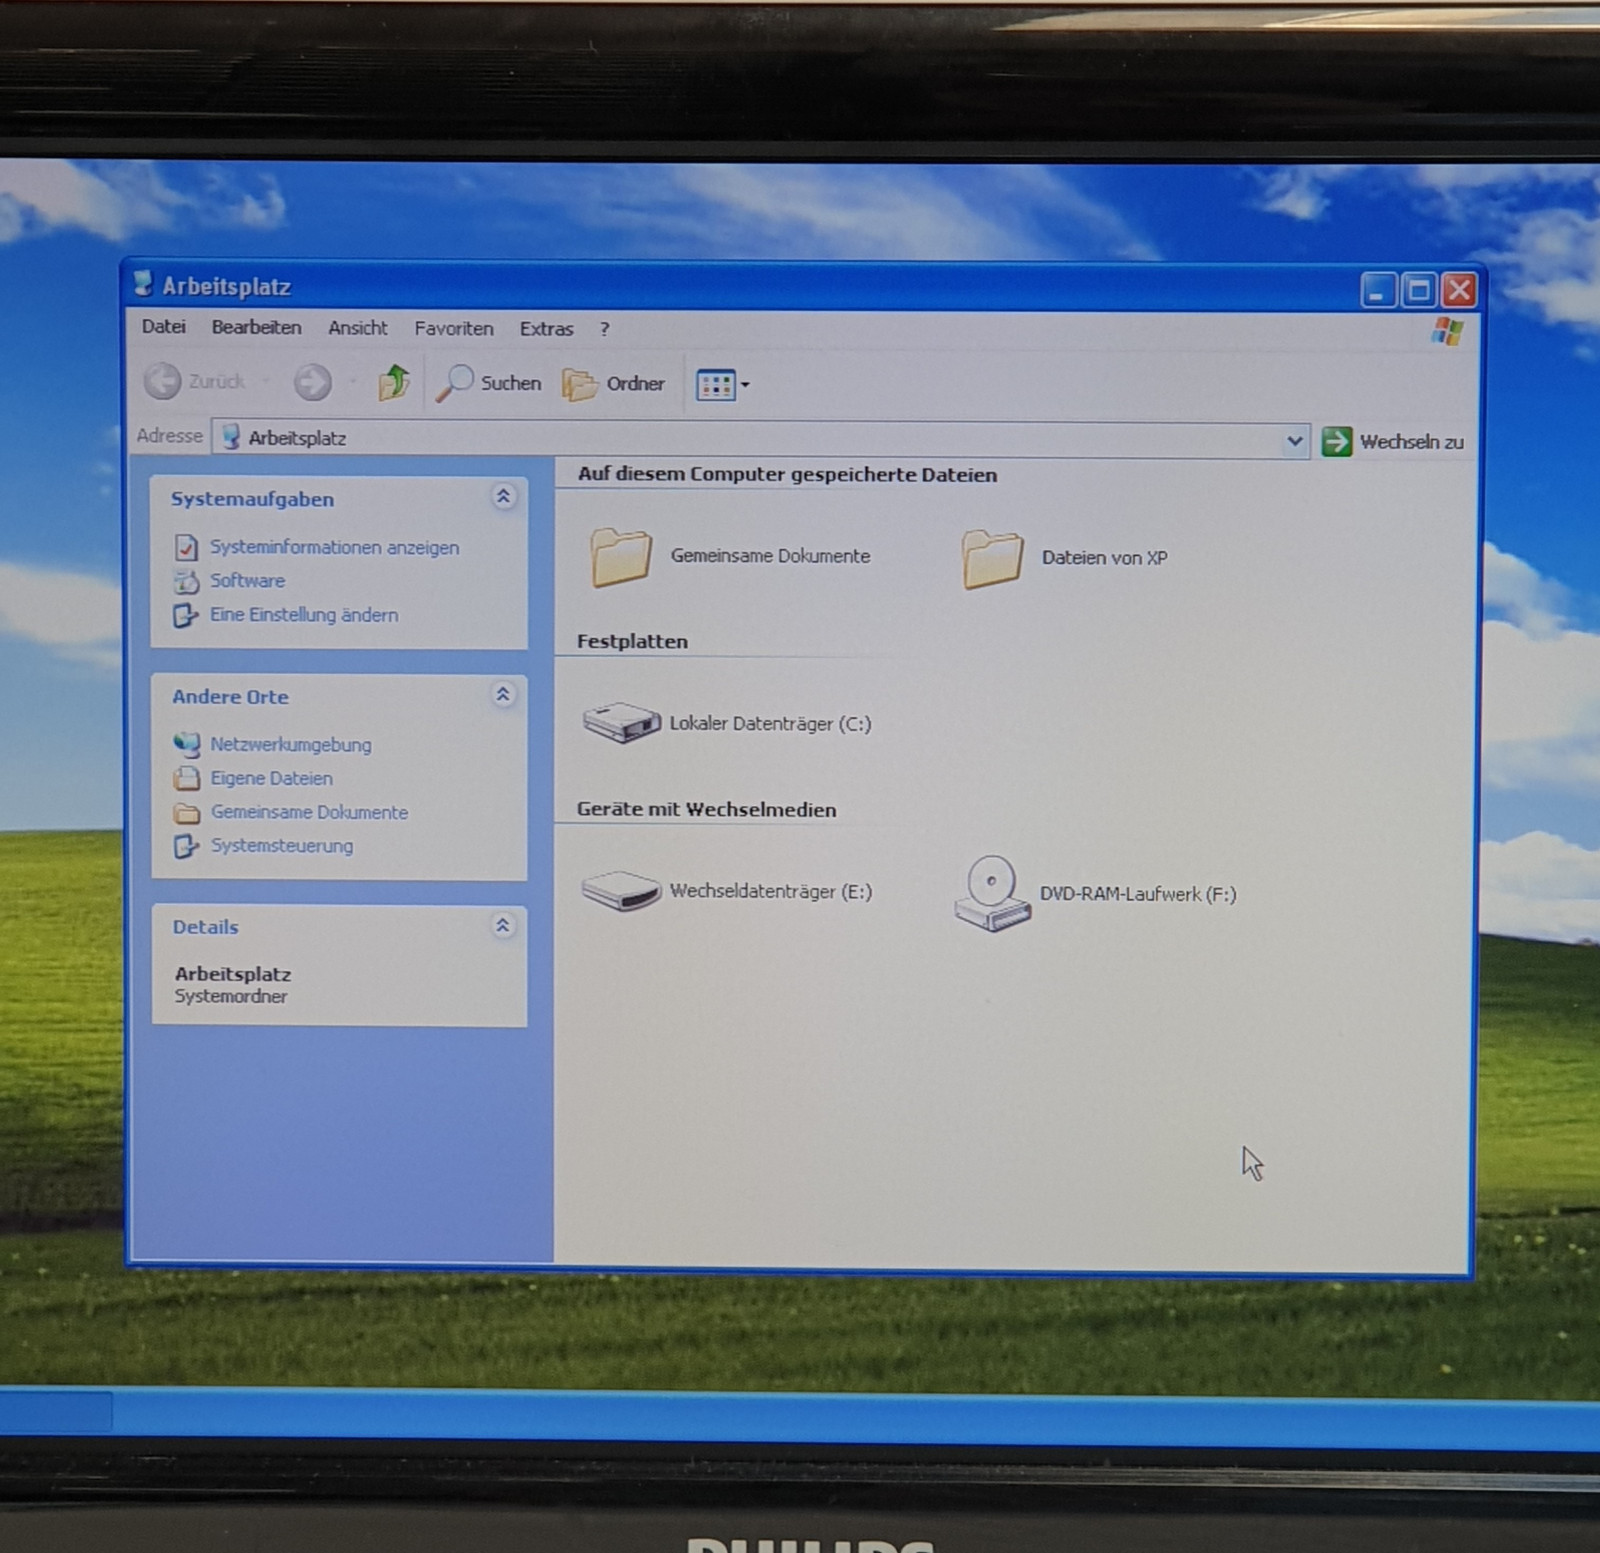
Task: Select DVD-RAM-Laufwerk (F:) drive icon
Action: point(992,894)
